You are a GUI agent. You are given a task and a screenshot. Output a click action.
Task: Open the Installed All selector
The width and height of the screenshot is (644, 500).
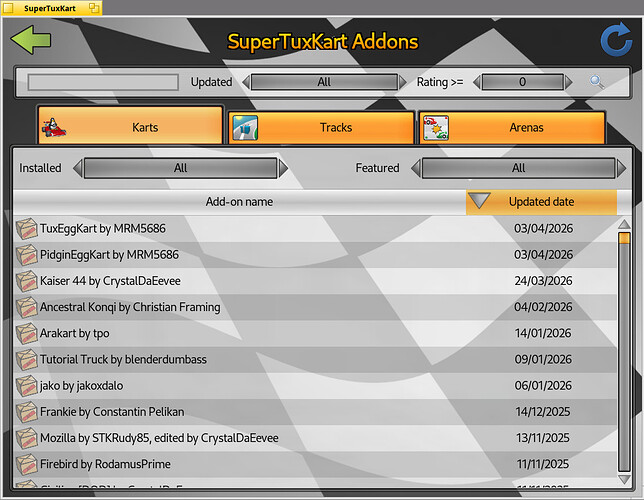[181, 168]
